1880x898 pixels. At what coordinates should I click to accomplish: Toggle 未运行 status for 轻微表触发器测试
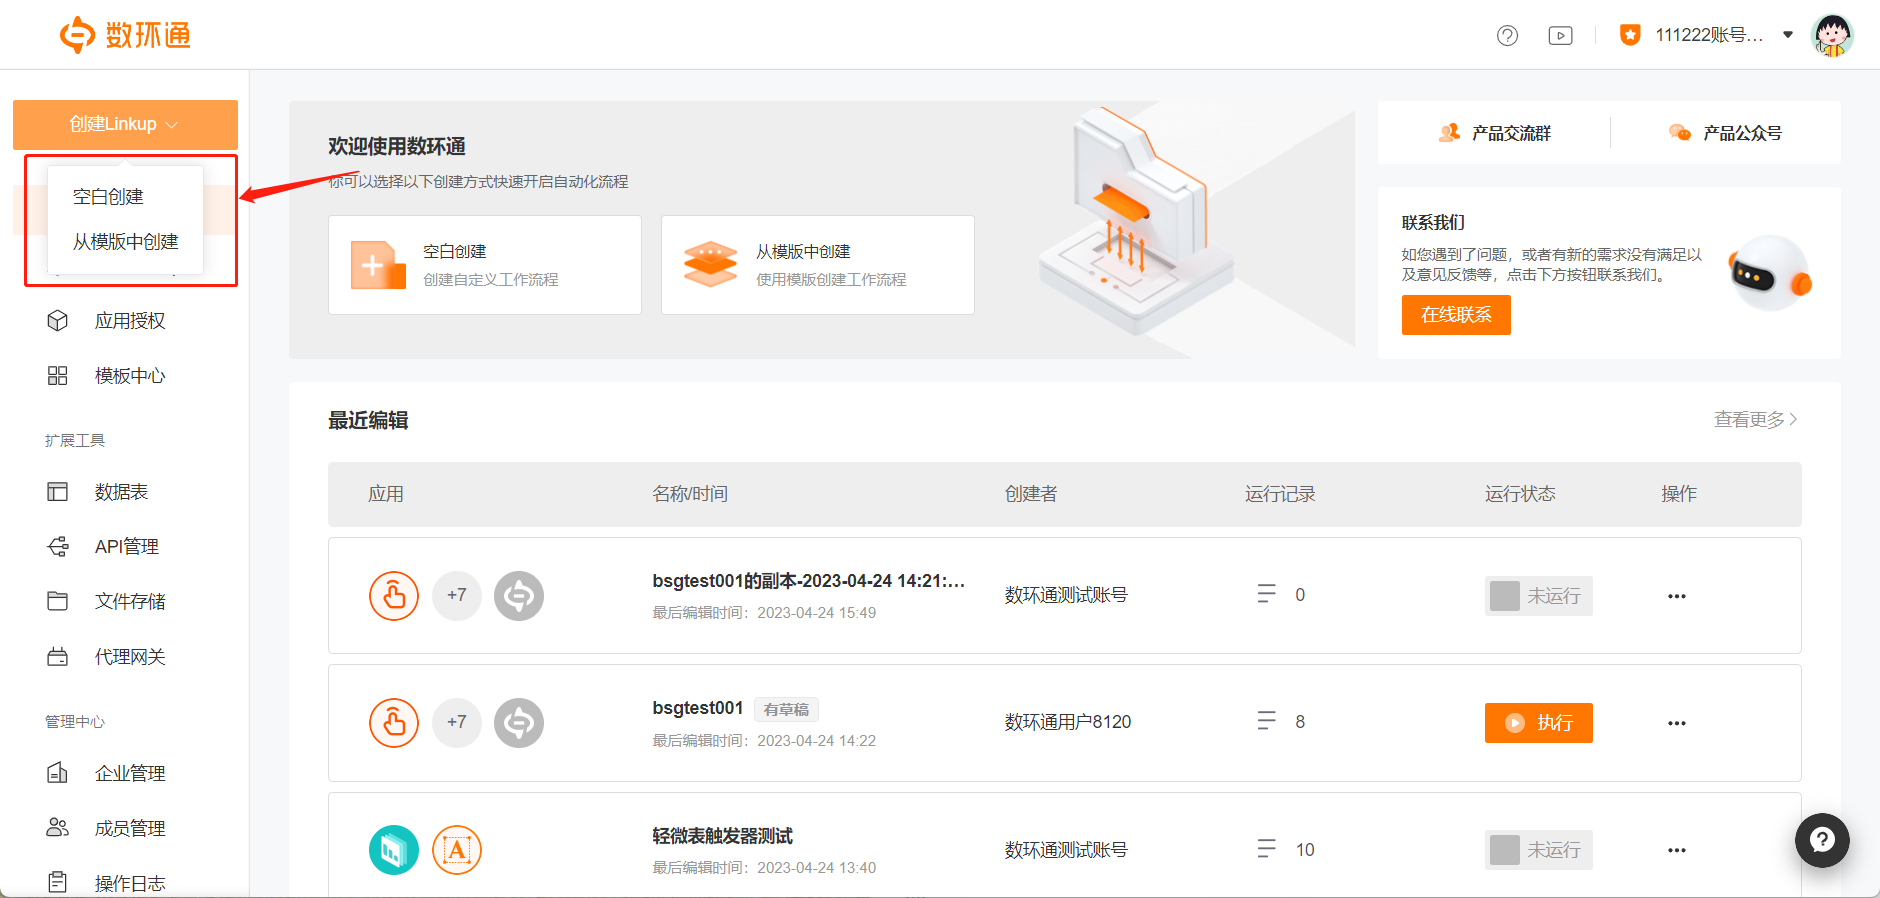point(1538,850)
